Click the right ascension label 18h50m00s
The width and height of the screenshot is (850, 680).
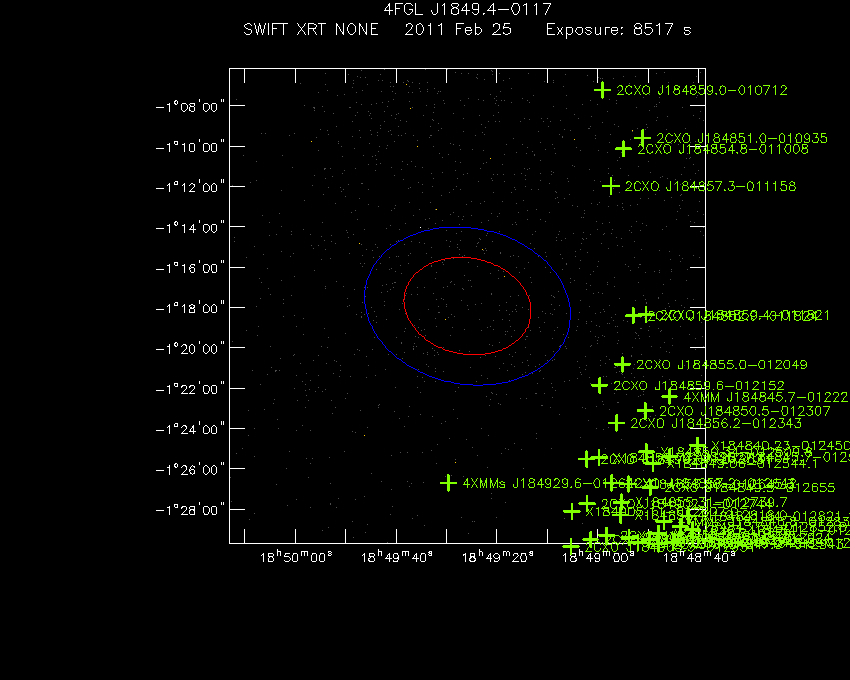click(x=296, y=557)
